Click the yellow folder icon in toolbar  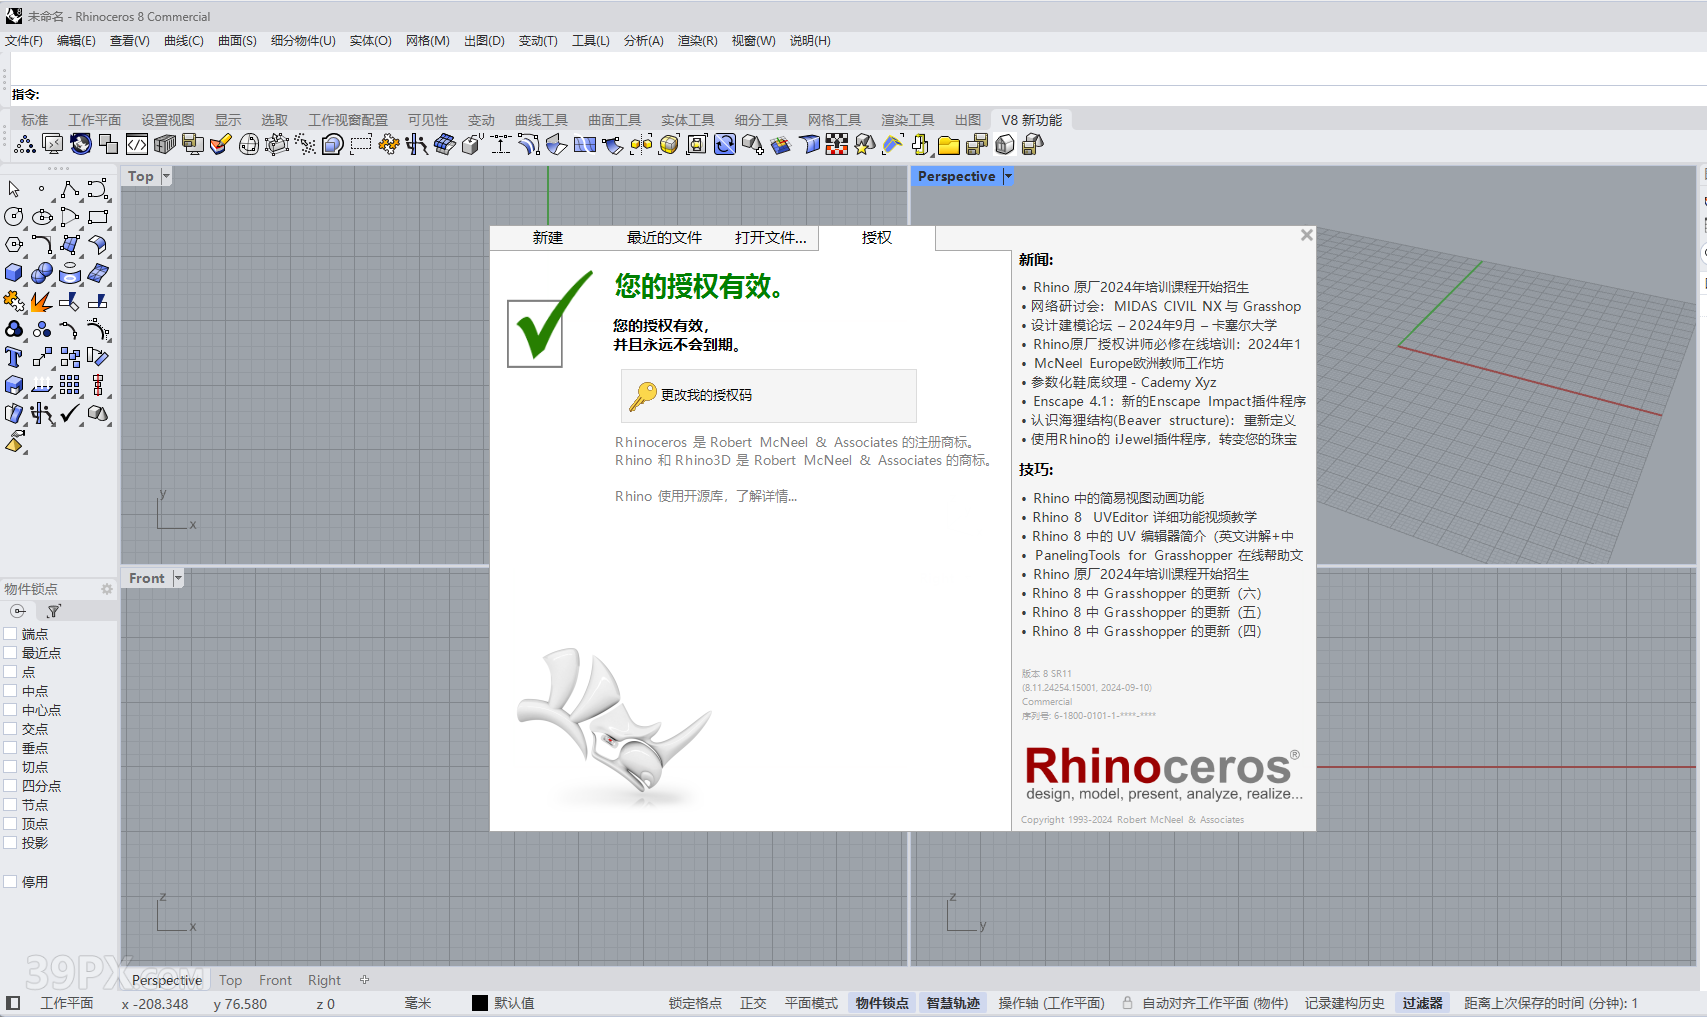(949, 145)
